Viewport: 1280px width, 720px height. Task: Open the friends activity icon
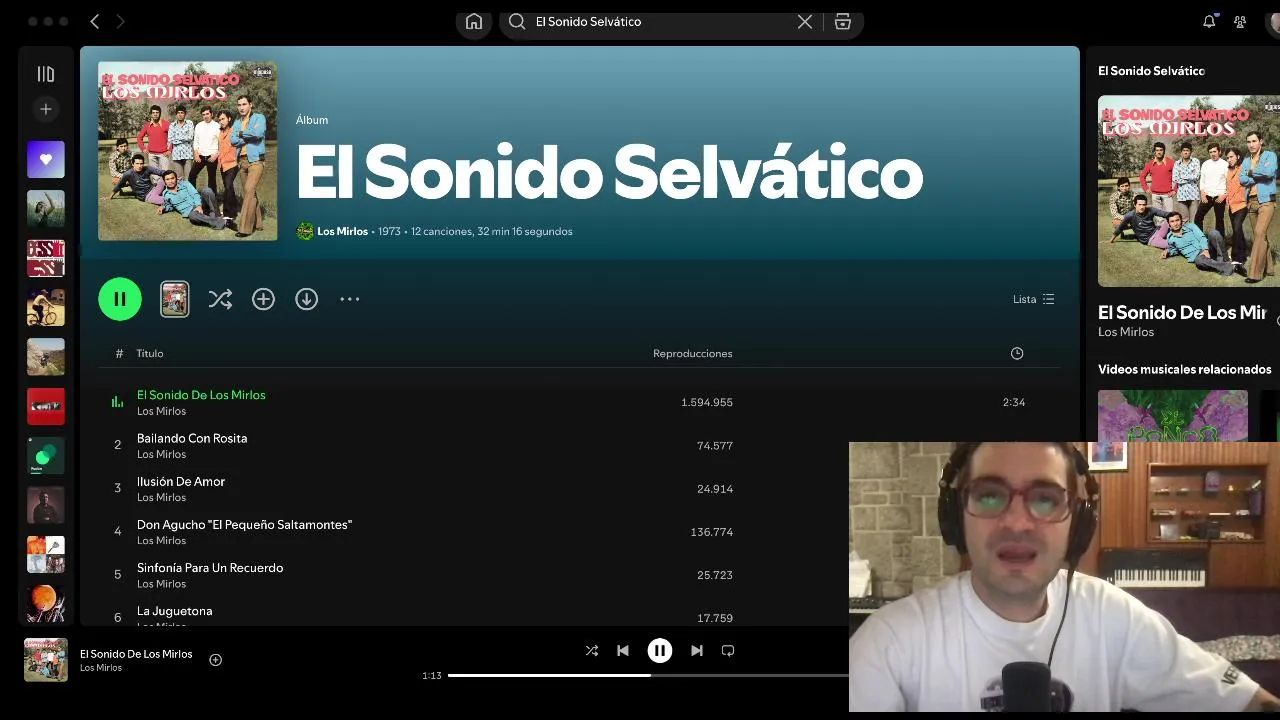1240,21
